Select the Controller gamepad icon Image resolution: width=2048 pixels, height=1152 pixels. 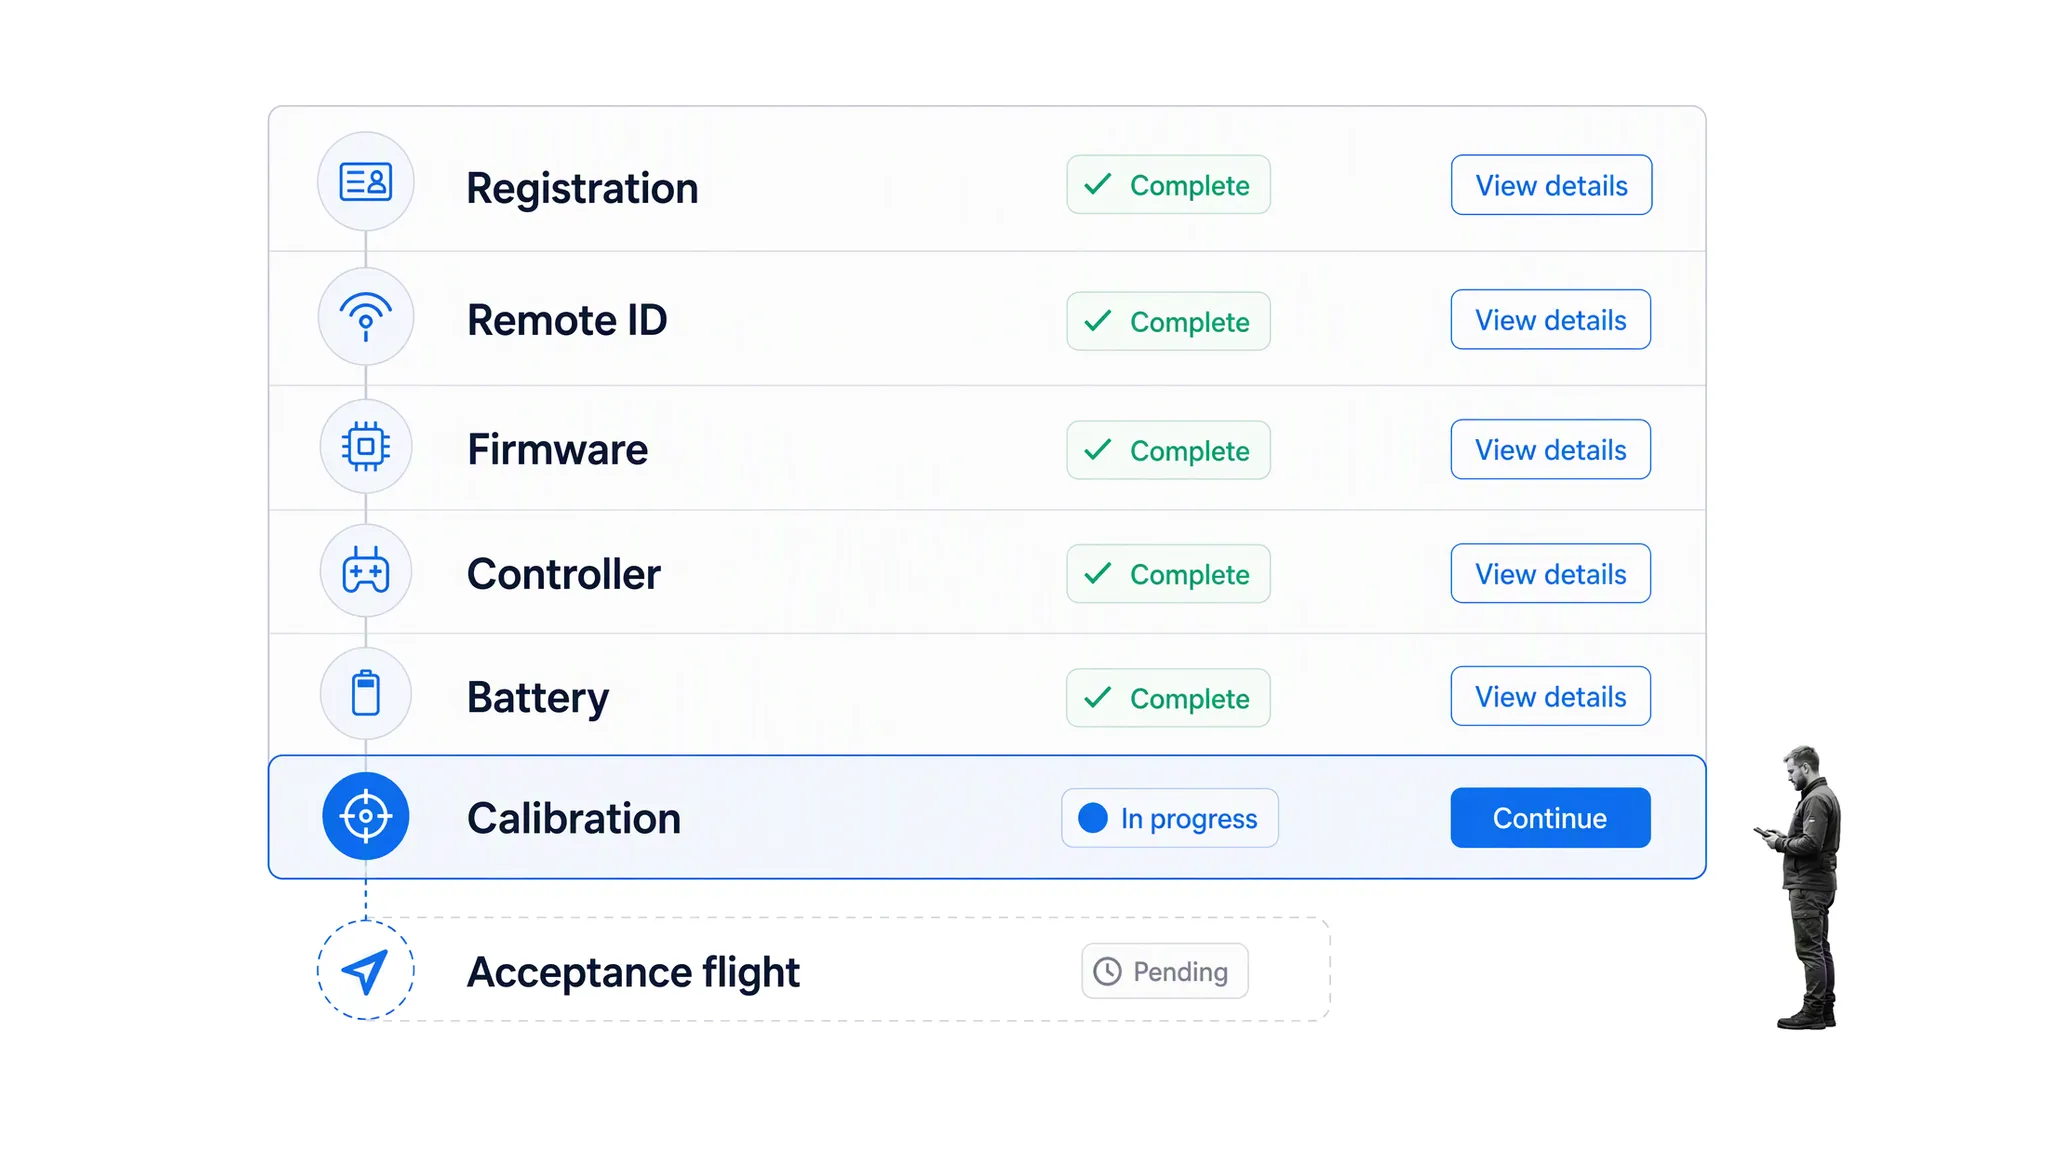(x=366, y=570)
